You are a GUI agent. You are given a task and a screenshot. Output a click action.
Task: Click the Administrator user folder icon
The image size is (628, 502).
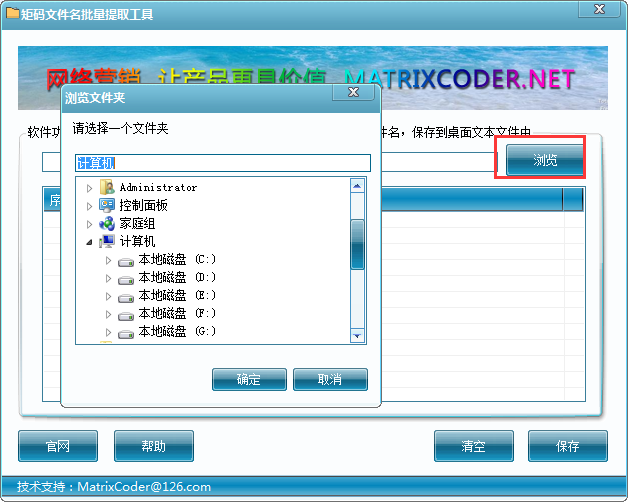click(107, 187)
